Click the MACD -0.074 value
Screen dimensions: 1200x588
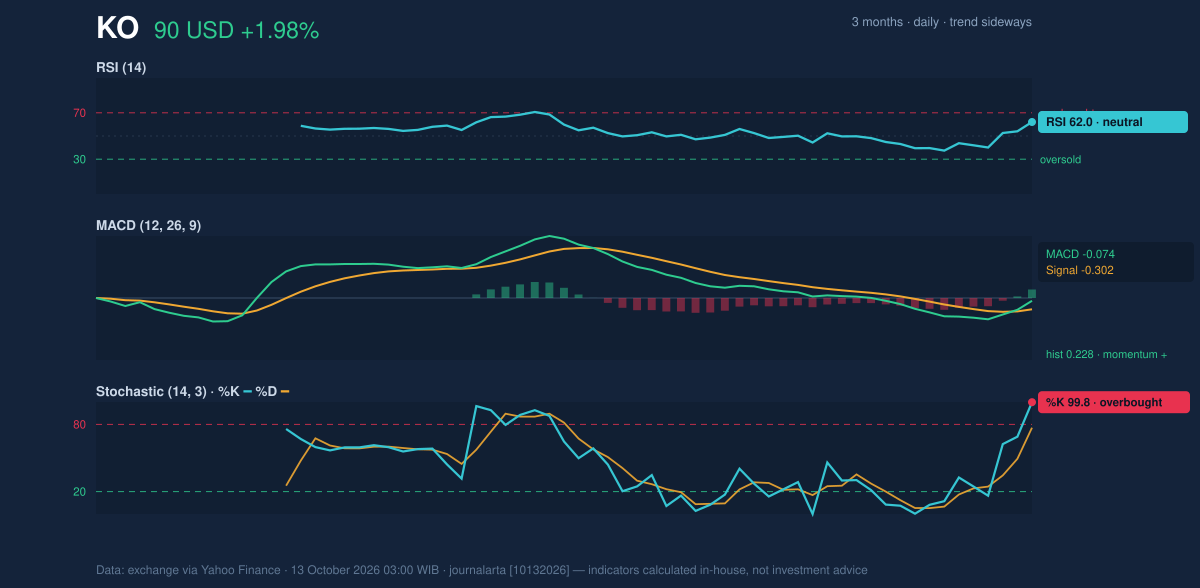click(x=1080, y=254)
